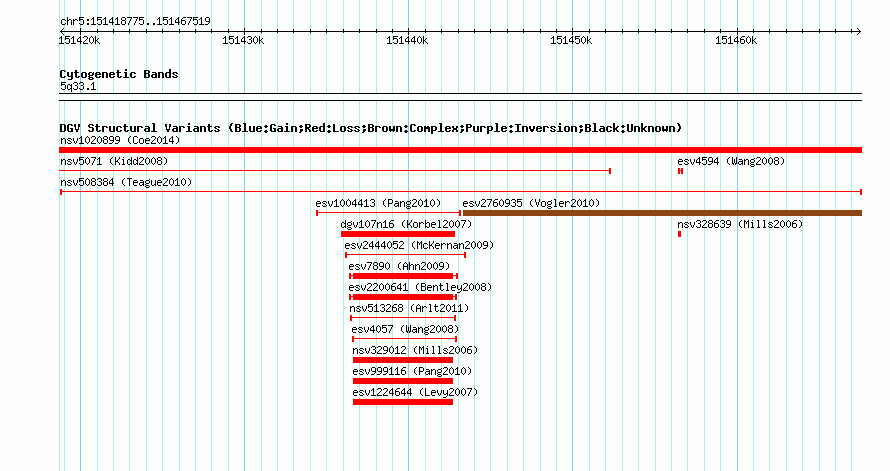The height and width of the screenshot is (471, 890).
Task: Click the esv1004413 (Pang2010) label
Action: (x=378, y=203)
